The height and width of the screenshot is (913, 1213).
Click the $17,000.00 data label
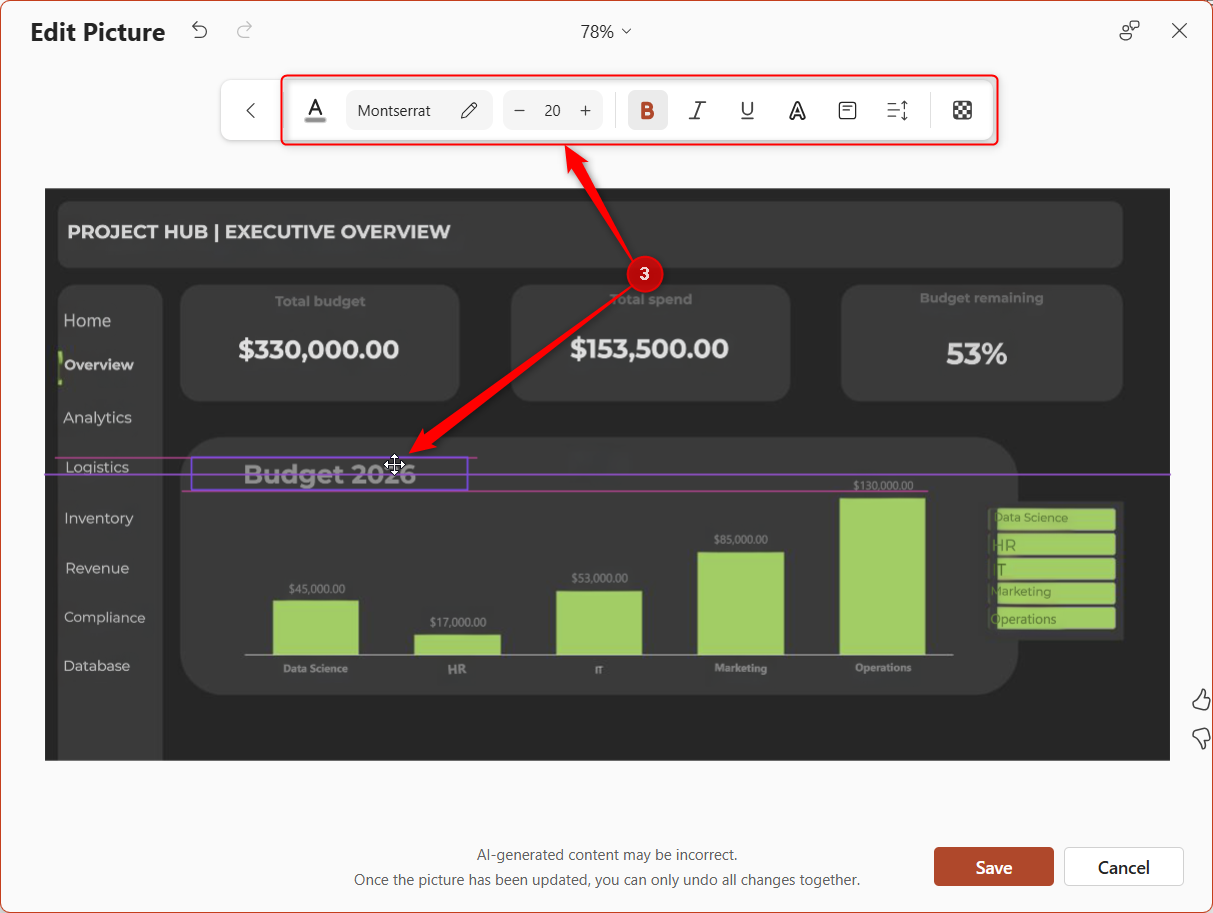pos(458,622)
